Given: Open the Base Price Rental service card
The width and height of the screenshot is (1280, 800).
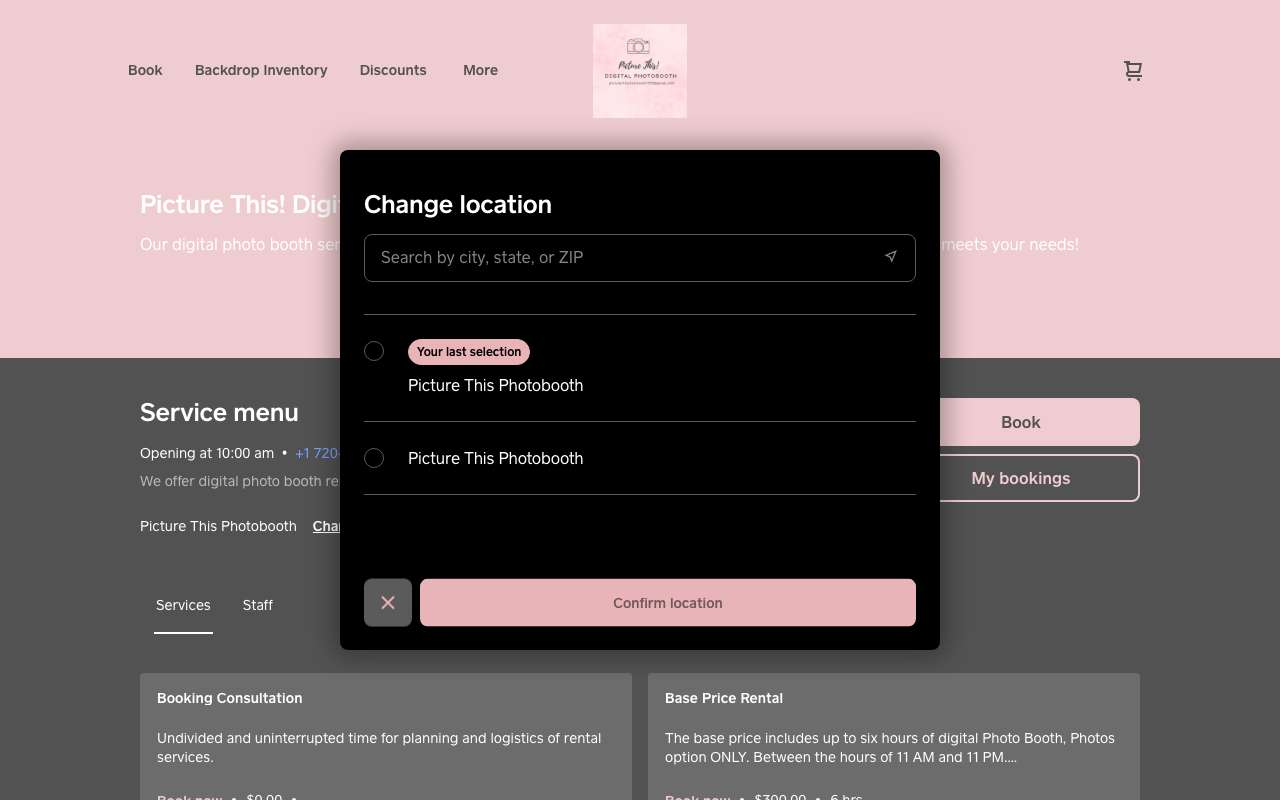Looking at the screenshot, I should click(x=894, y=736).
